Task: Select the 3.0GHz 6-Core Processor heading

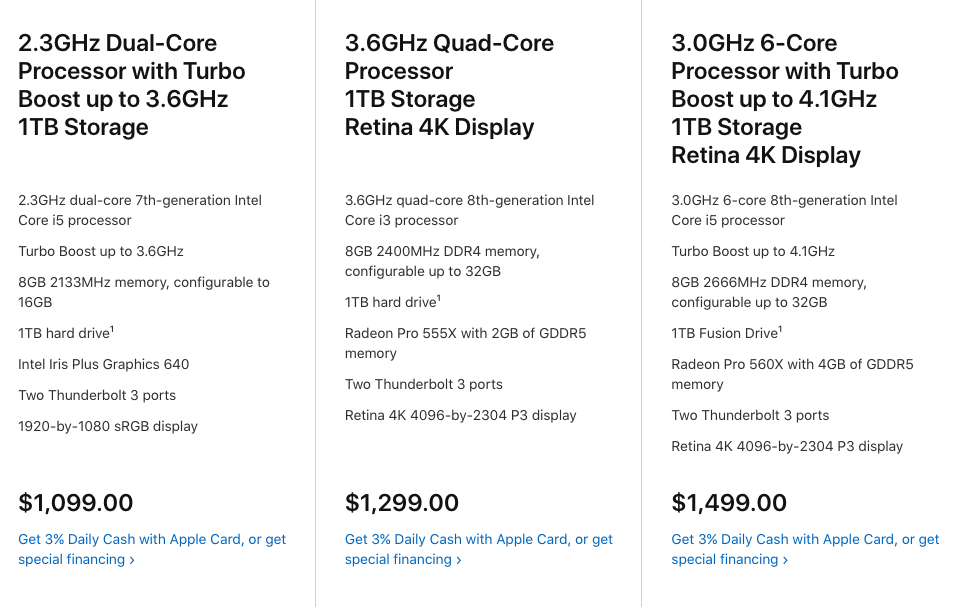Action: point(785,99)
